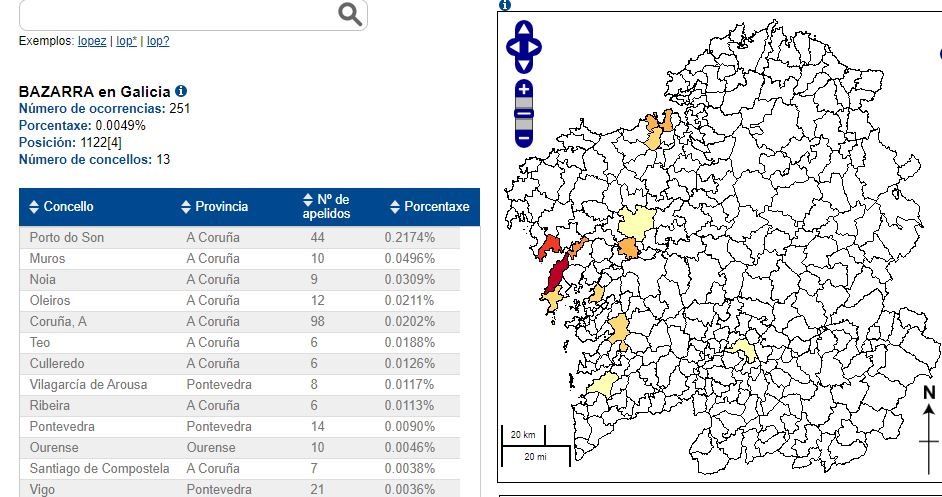
Task: Pan the map north with up arrow
Action: (x=524, y=28)
